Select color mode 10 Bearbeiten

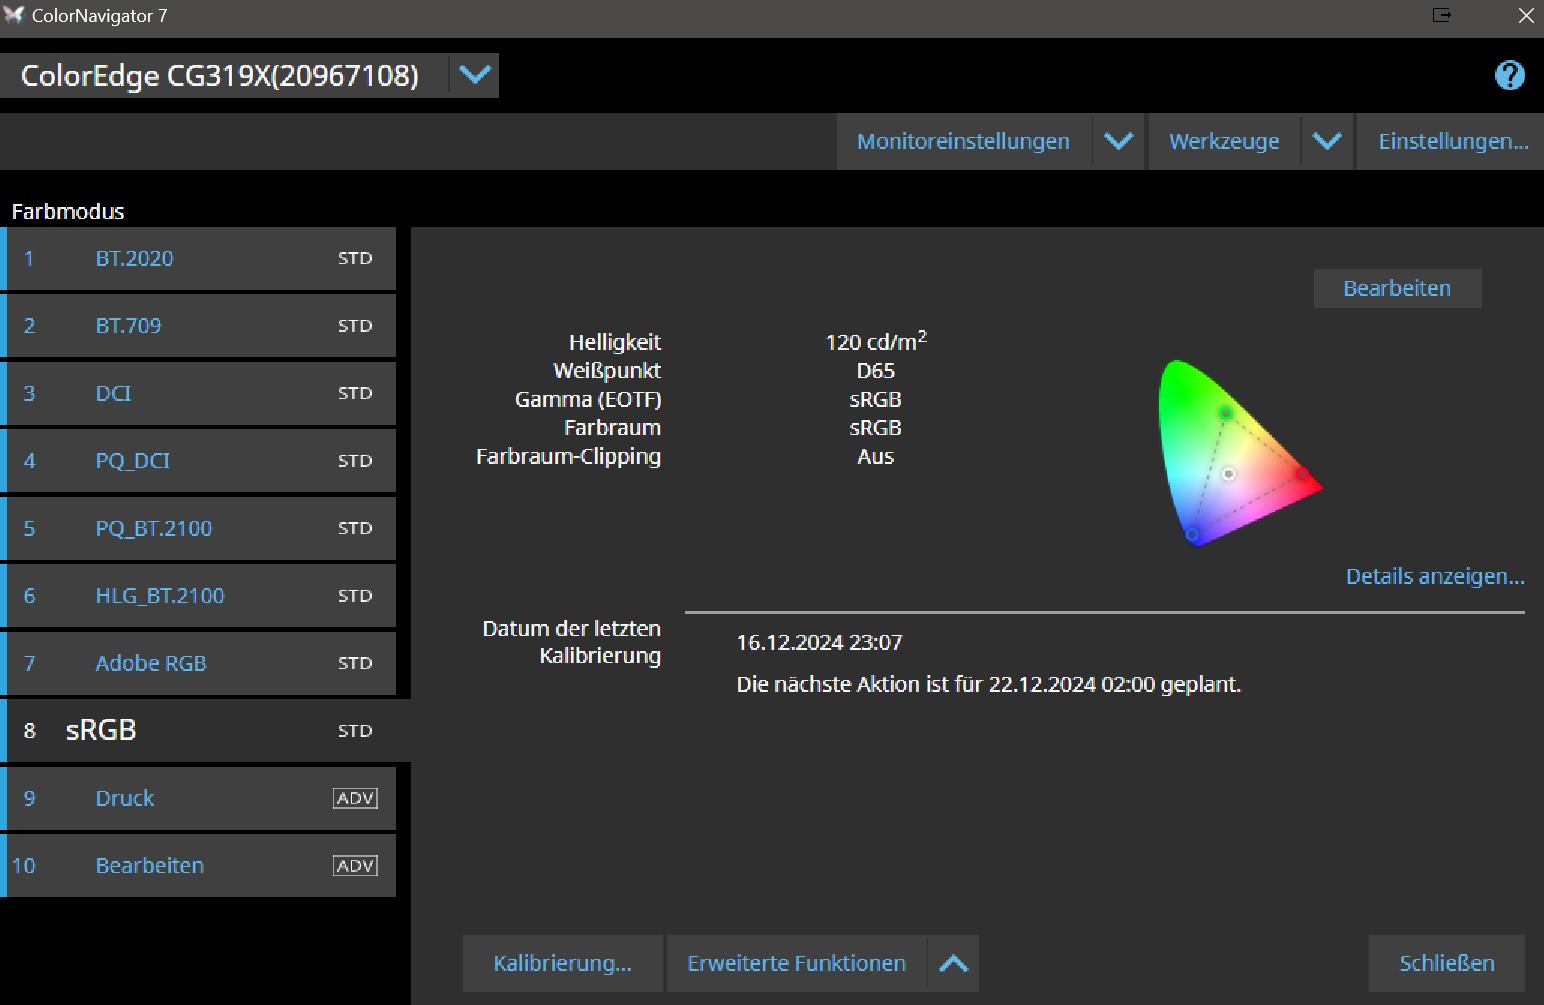tap(198, 866)
